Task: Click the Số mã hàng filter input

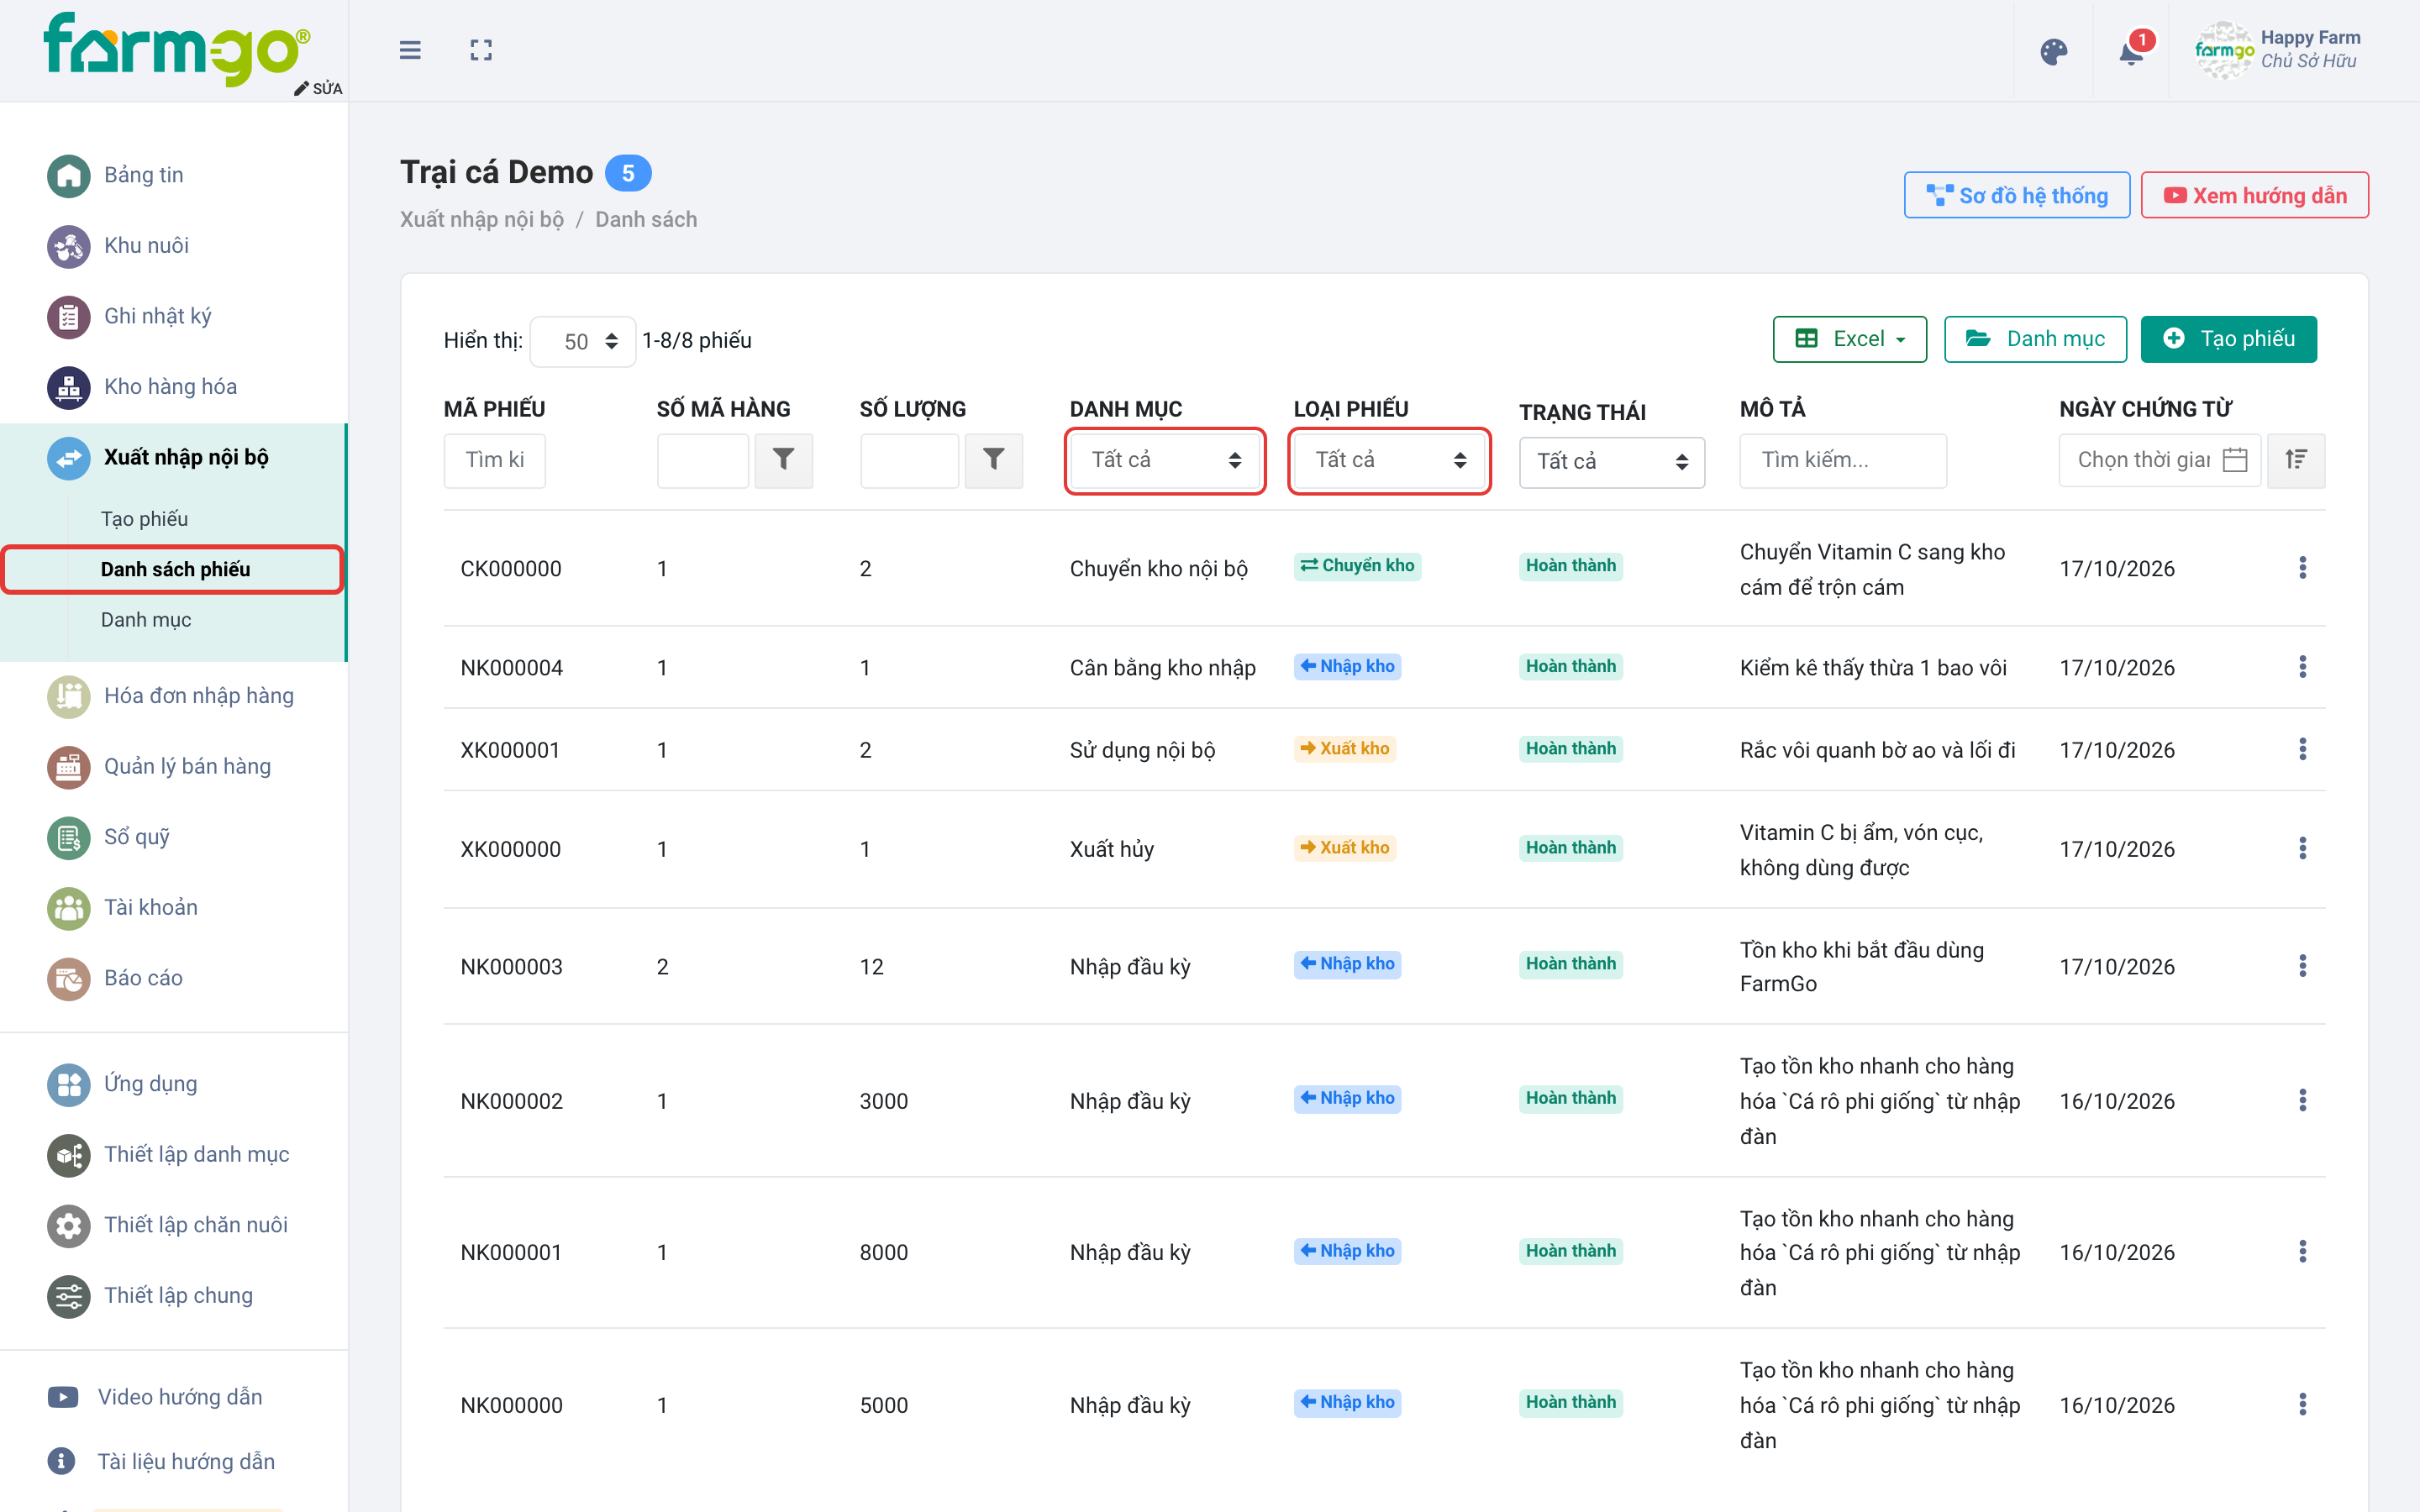Action: 702,460
